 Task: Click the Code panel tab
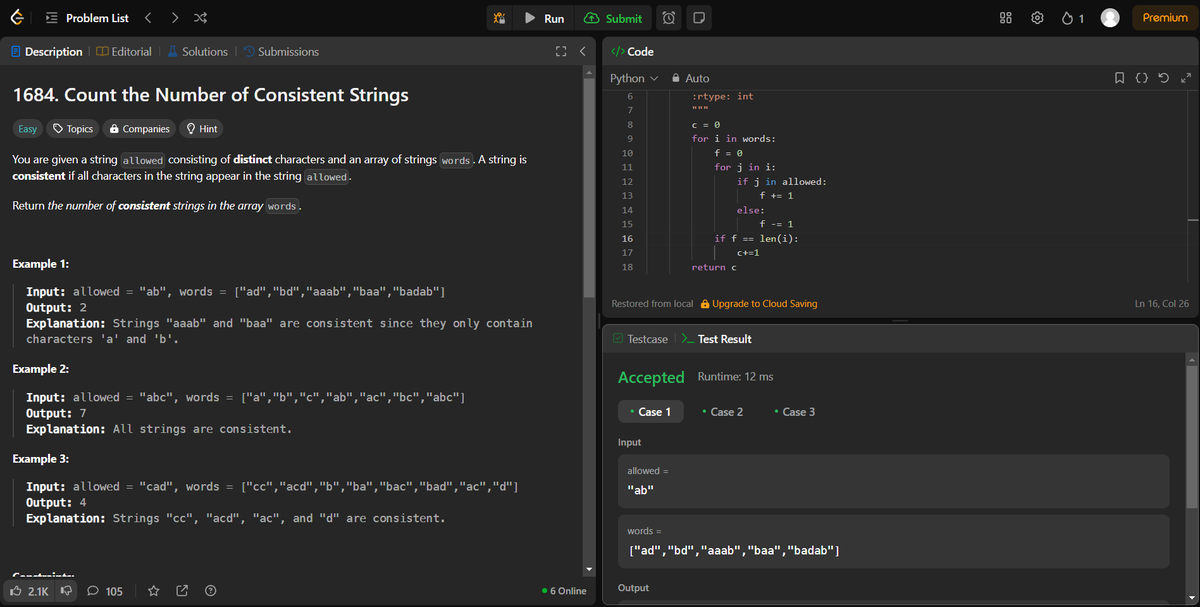632,51
